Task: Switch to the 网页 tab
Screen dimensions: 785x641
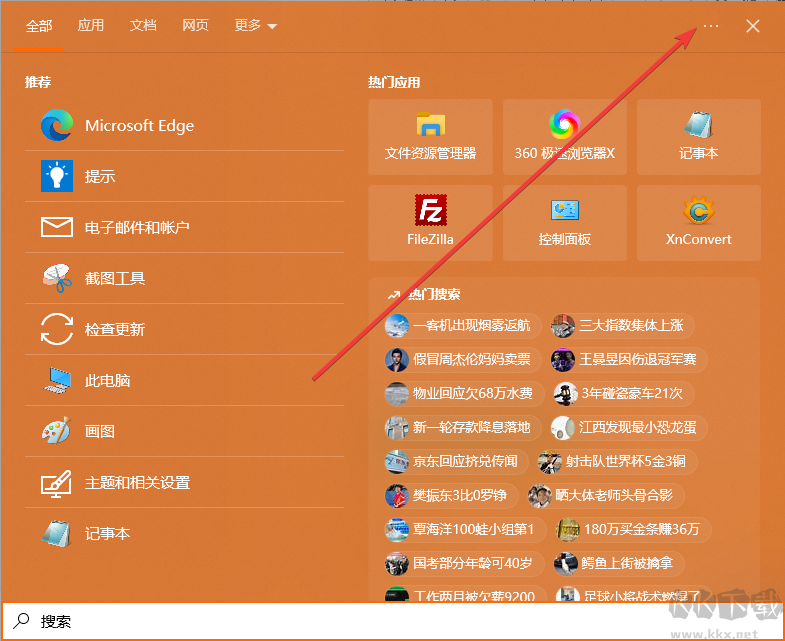Action: click(195, 25)
